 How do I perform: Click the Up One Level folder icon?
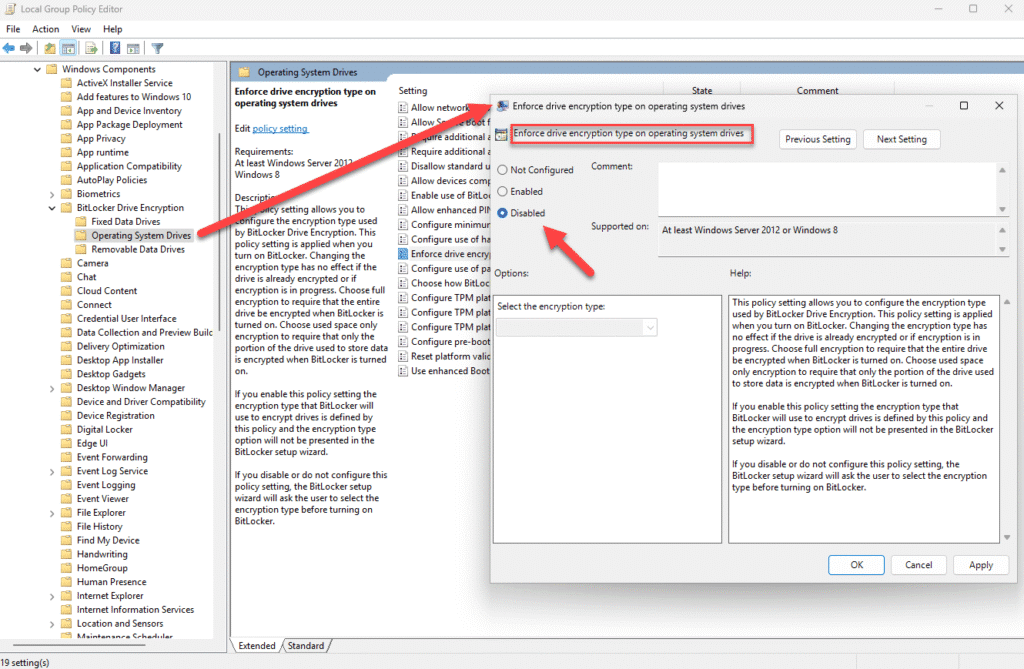click(48, 48)
